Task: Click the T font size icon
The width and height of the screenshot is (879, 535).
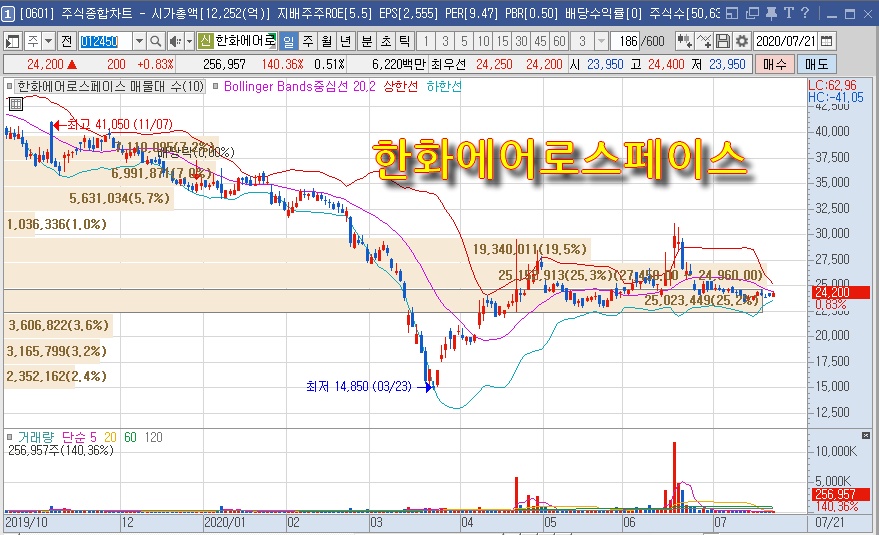Action: (789, 13)
